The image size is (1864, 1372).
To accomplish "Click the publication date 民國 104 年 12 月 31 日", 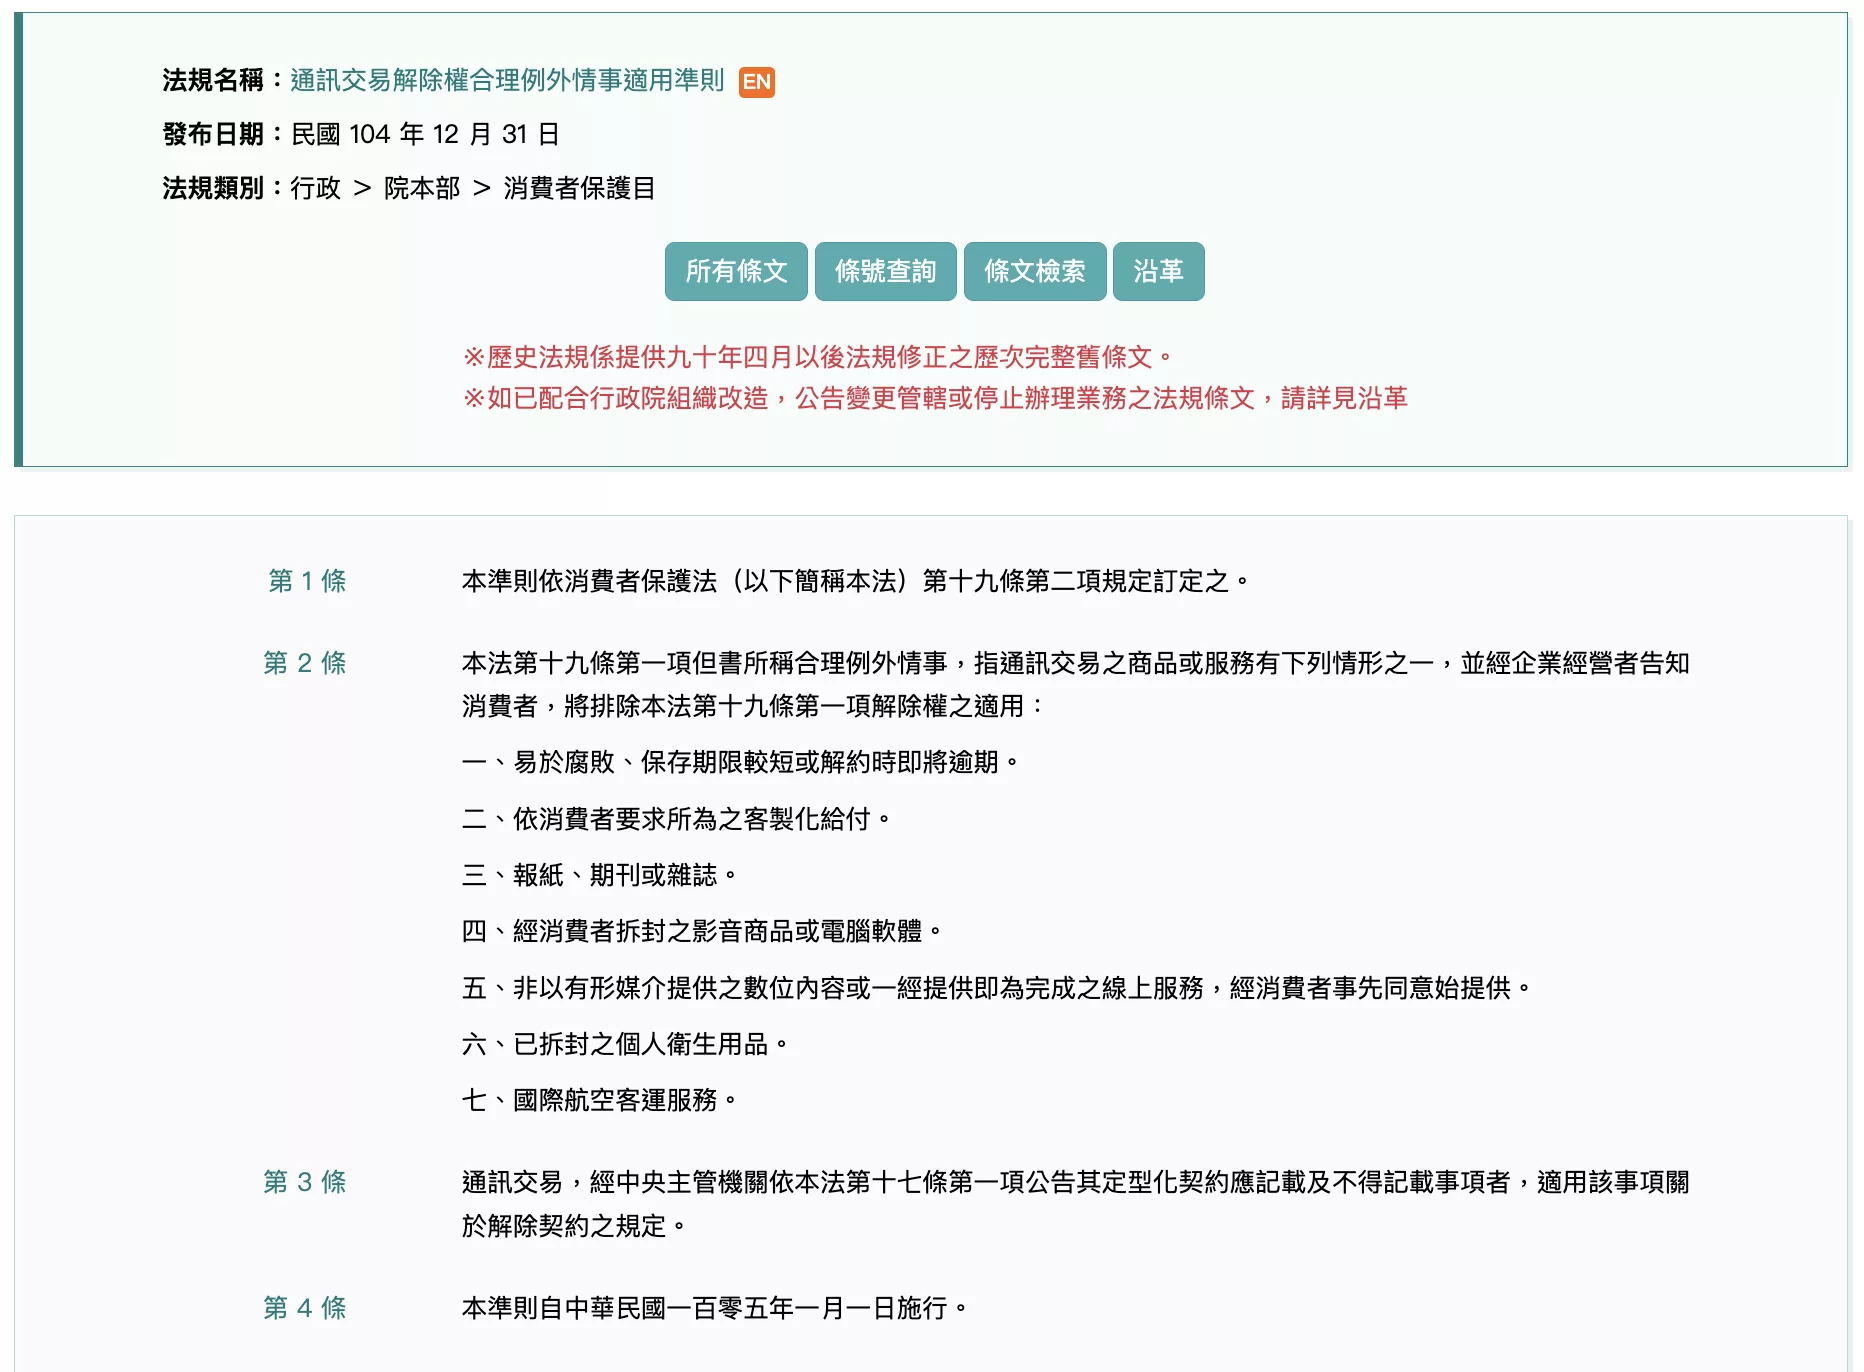I will click(x=425, y=134).
